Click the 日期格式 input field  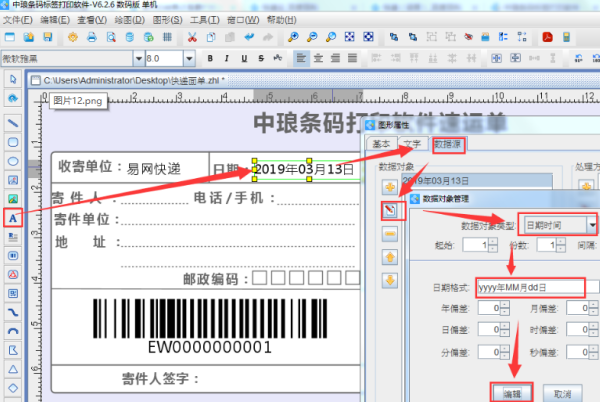coord(530,287)
